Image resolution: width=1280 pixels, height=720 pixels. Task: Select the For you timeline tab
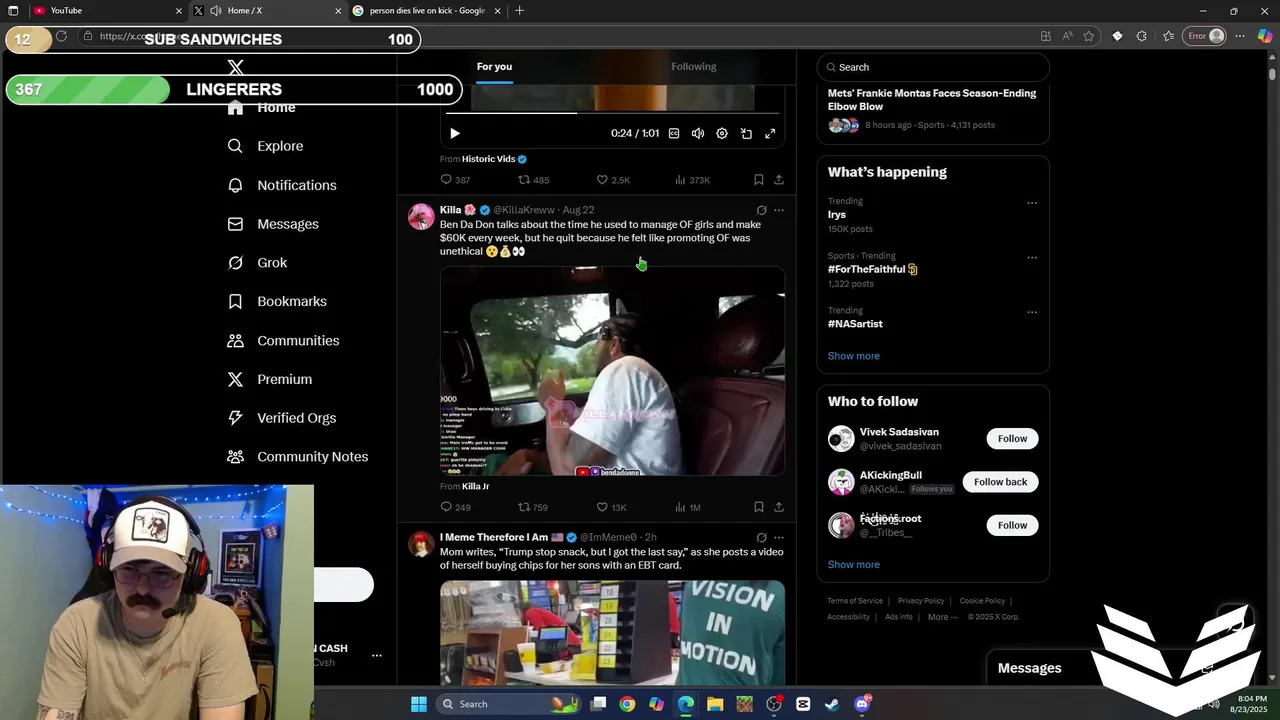coord(494,67)
